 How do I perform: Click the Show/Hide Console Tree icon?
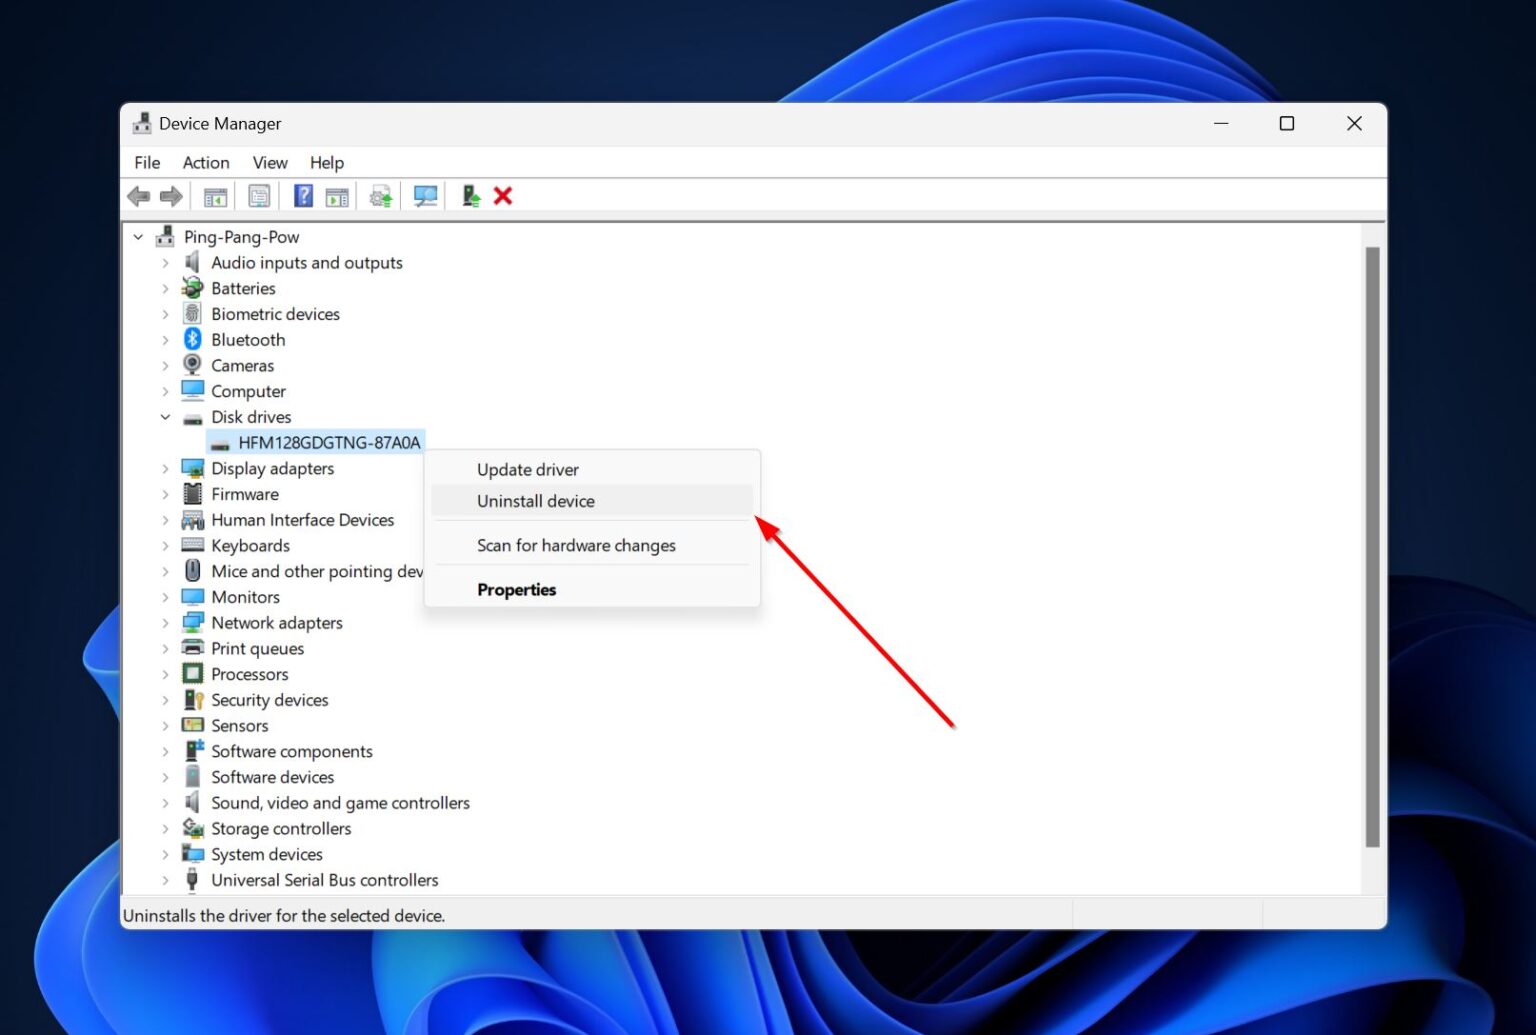[x=213, y=195]
